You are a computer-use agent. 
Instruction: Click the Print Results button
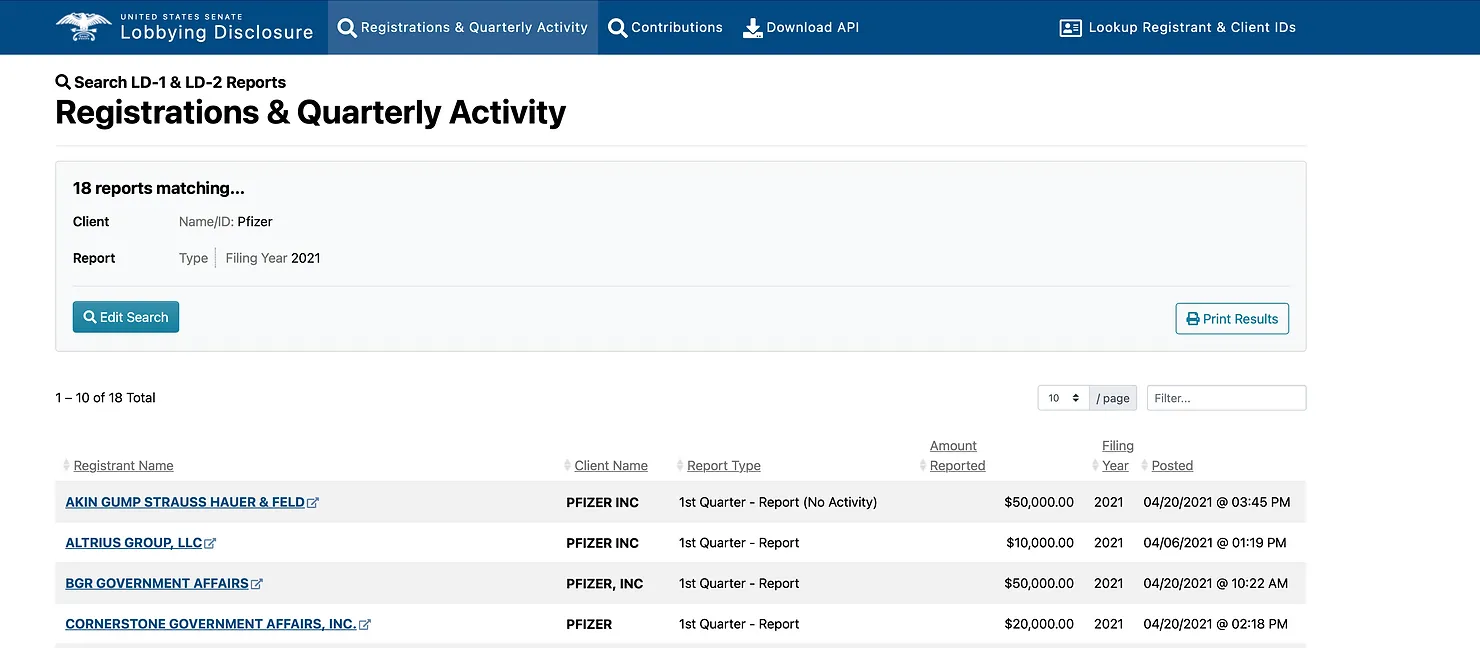pos(1232,319)
